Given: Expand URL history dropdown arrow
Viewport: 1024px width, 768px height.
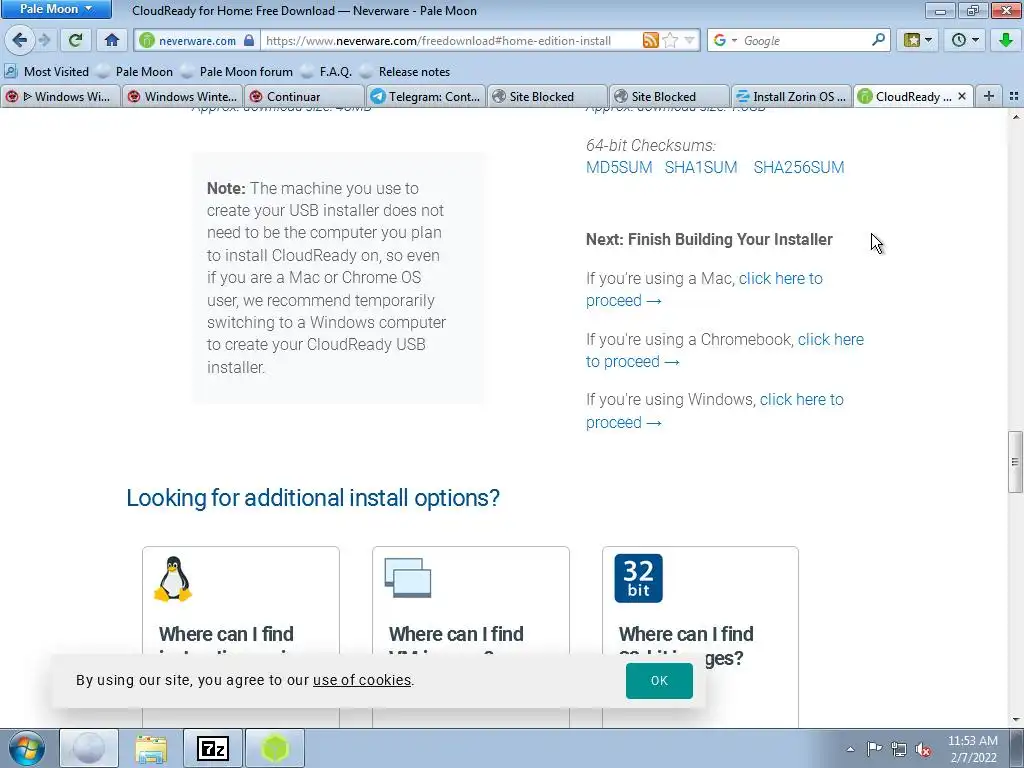Looking at the screenshot, I should (690, 40).
